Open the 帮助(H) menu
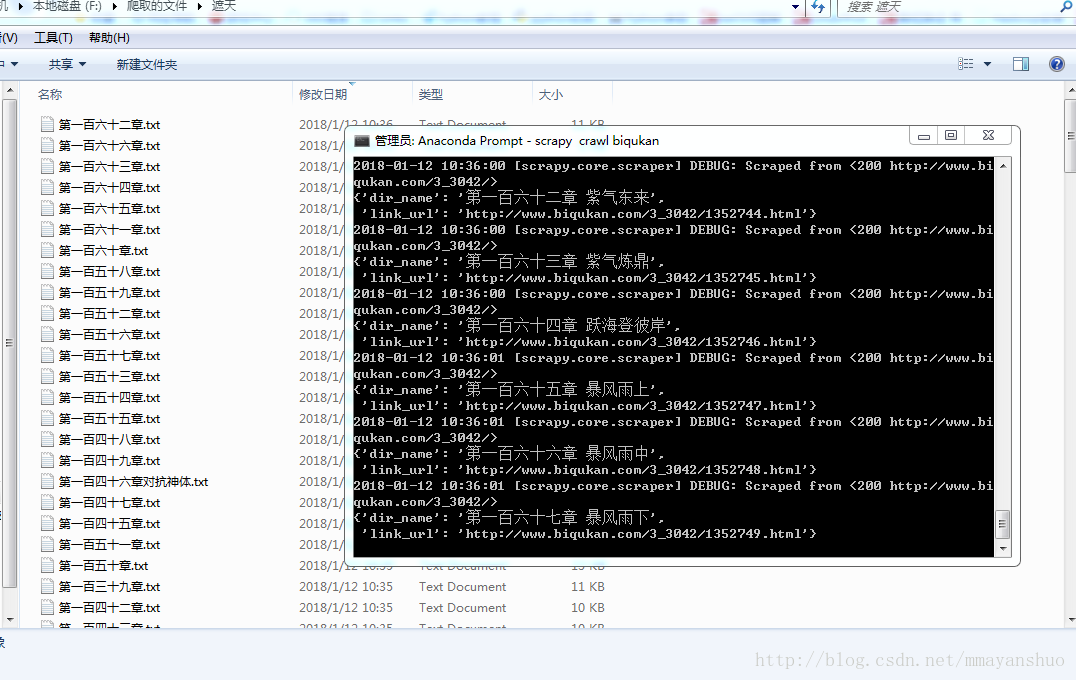 coord(109,38)
